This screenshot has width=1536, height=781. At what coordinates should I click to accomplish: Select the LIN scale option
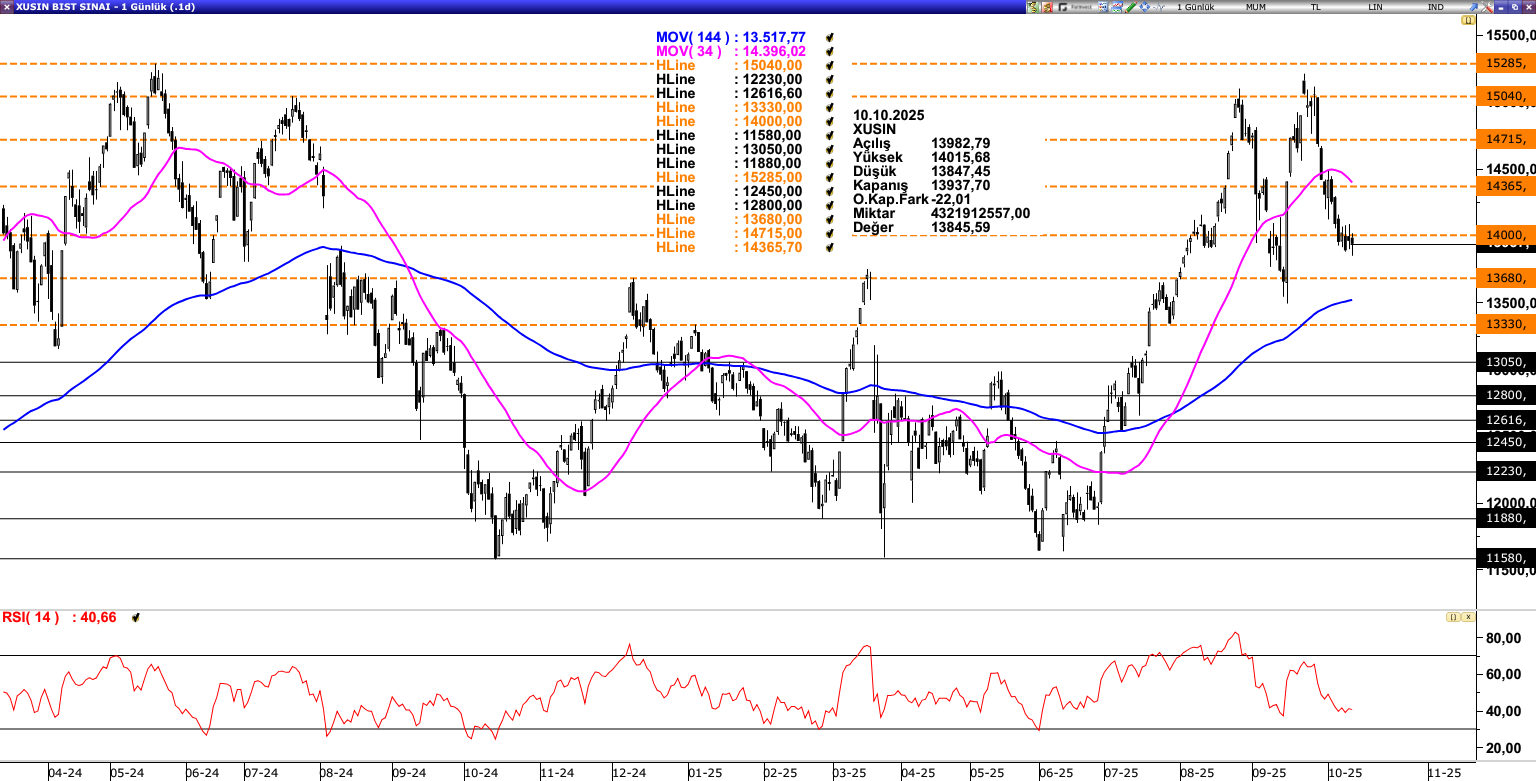click(x=1375, y=7)
